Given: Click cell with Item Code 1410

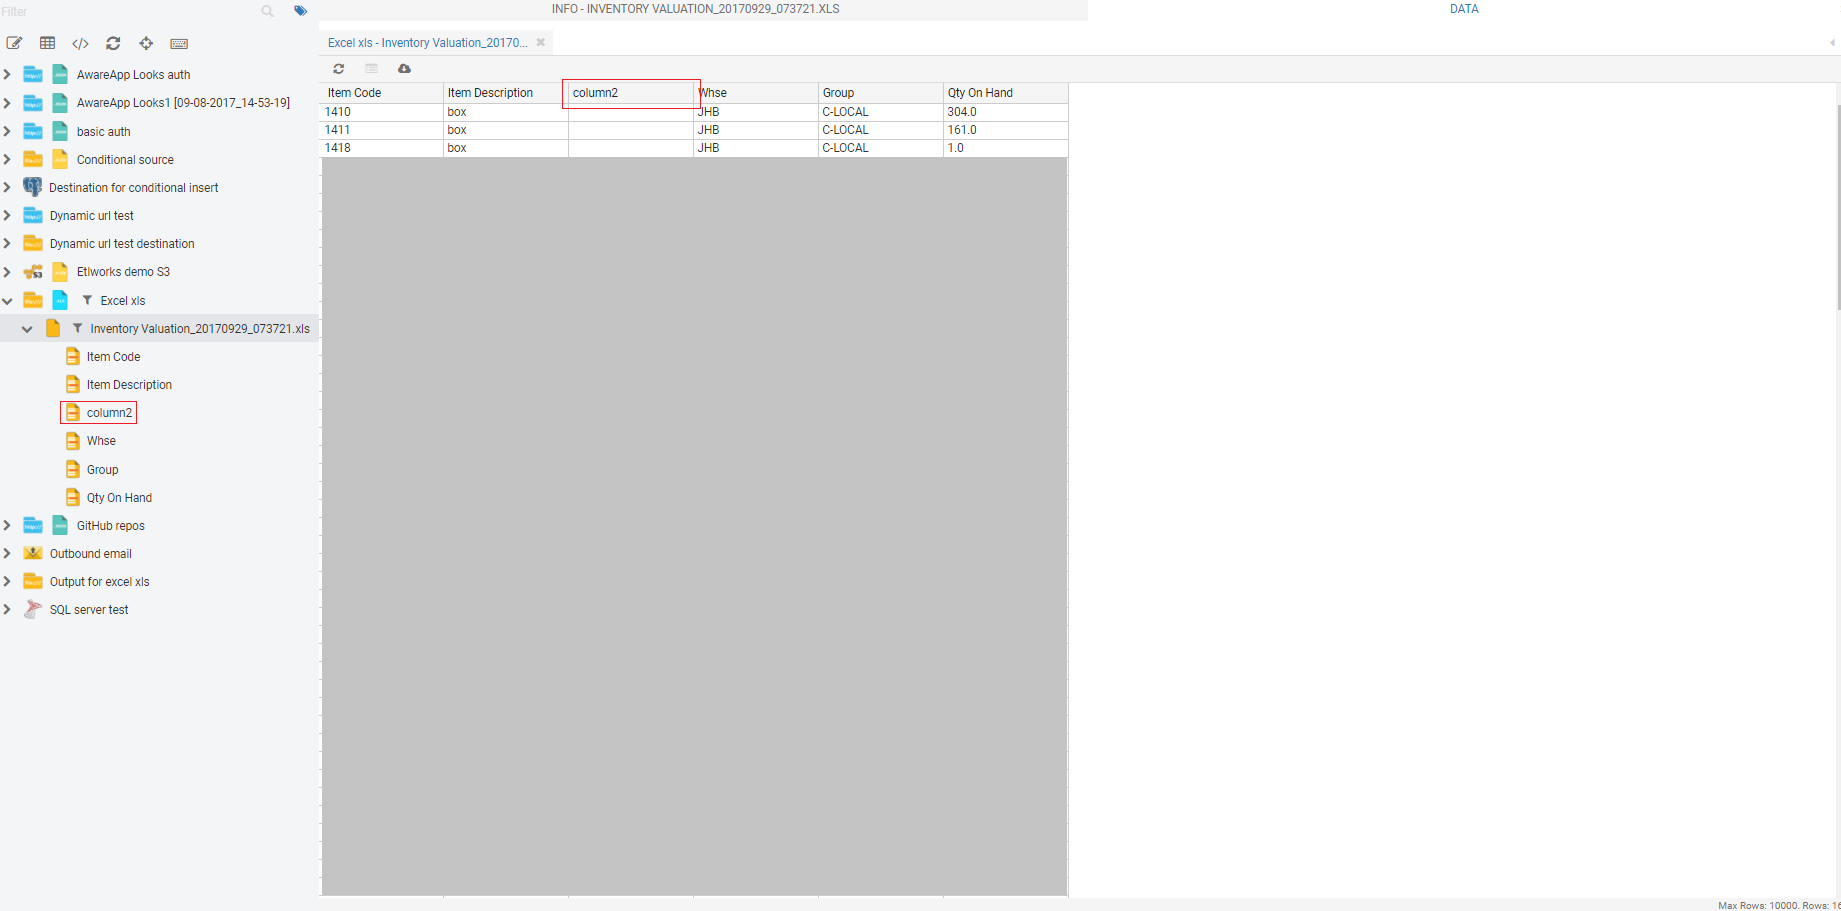Looking at the screenshot, I should coord(381,112).
